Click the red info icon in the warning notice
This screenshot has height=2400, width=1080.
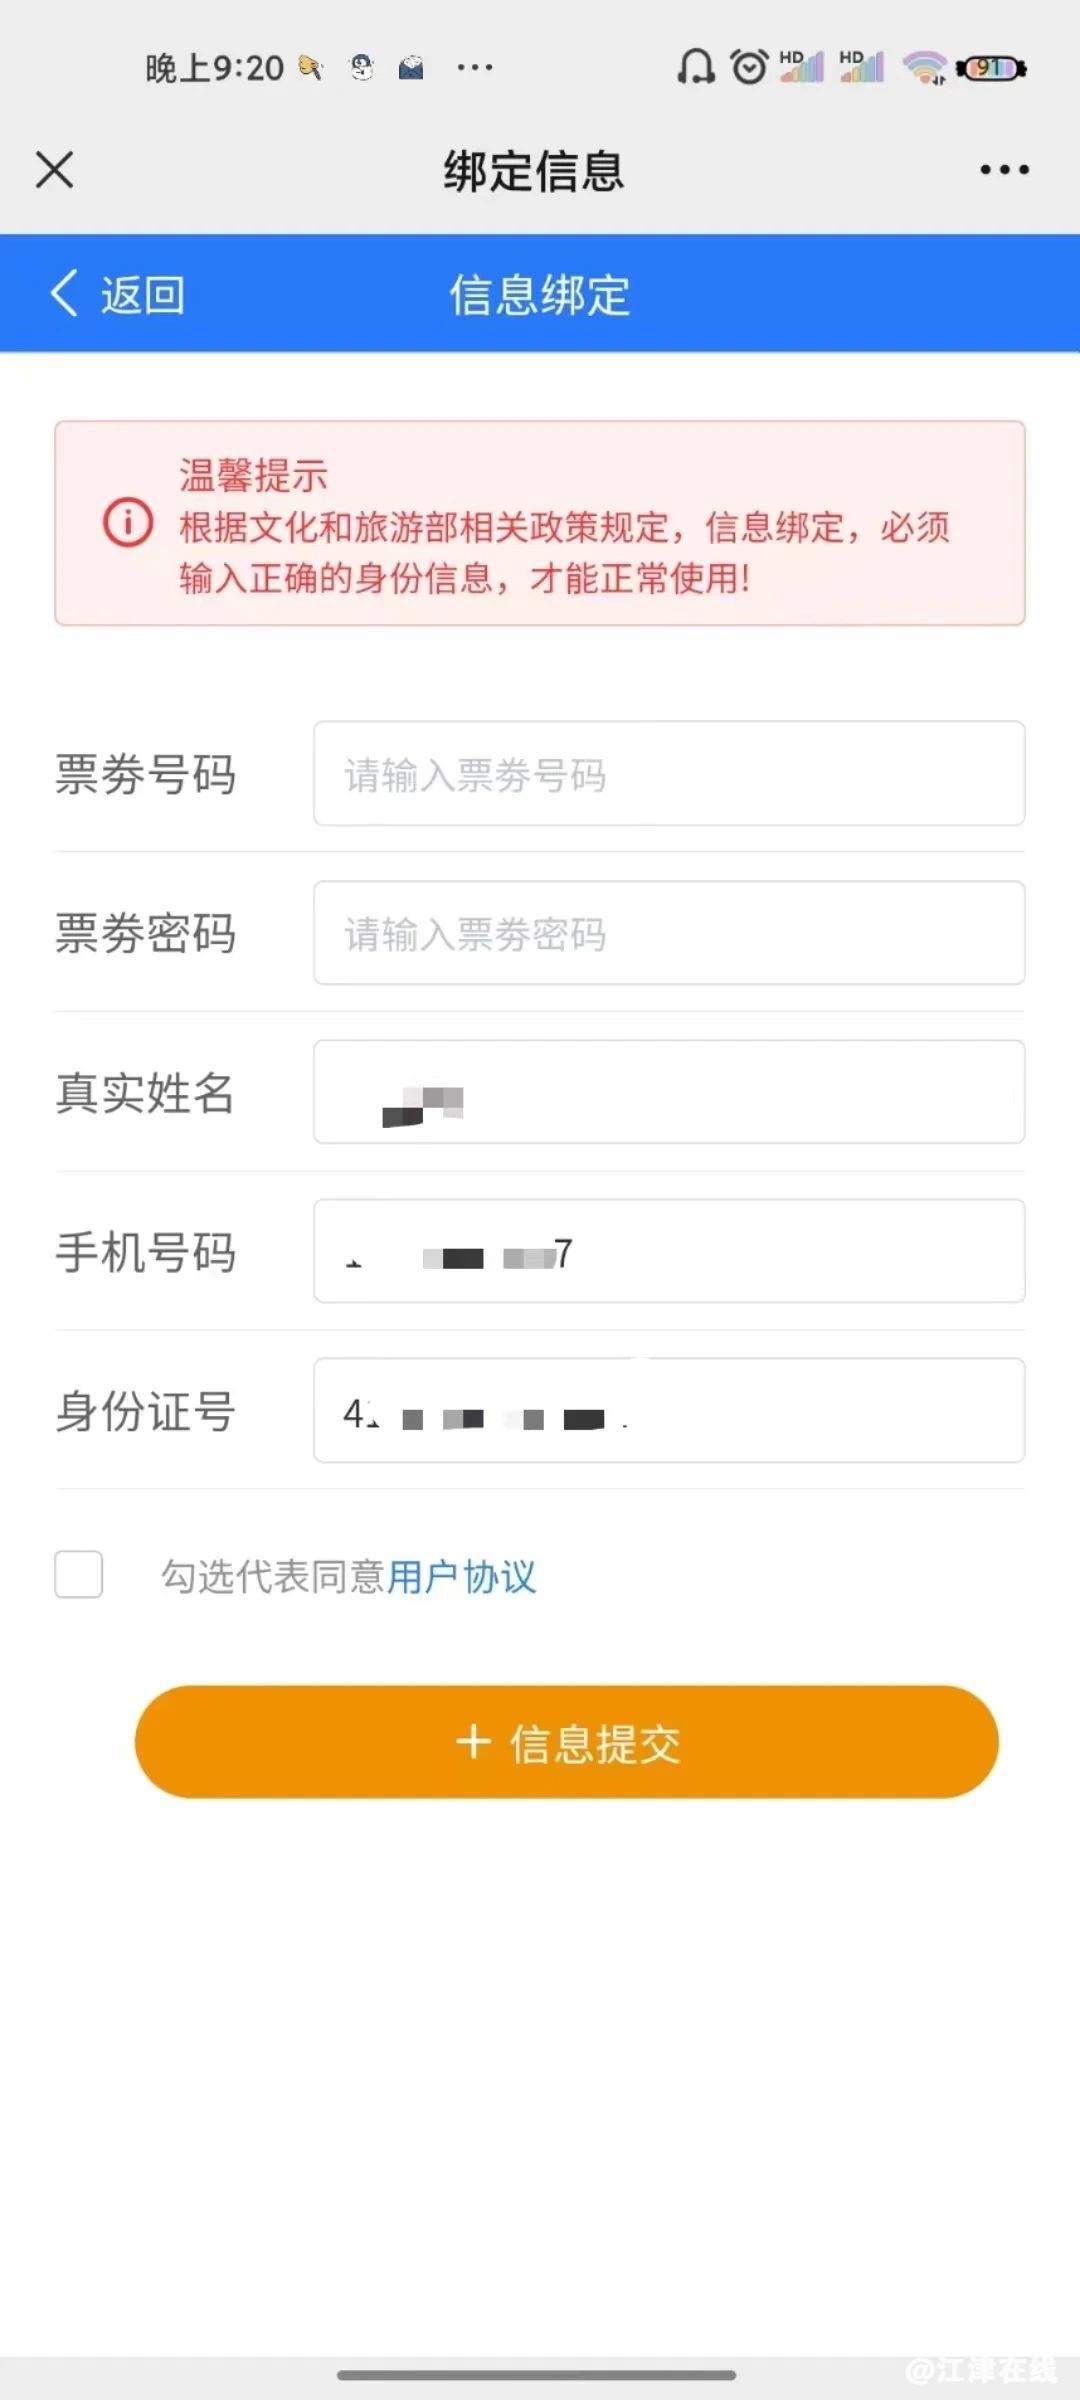coord(129,523)
